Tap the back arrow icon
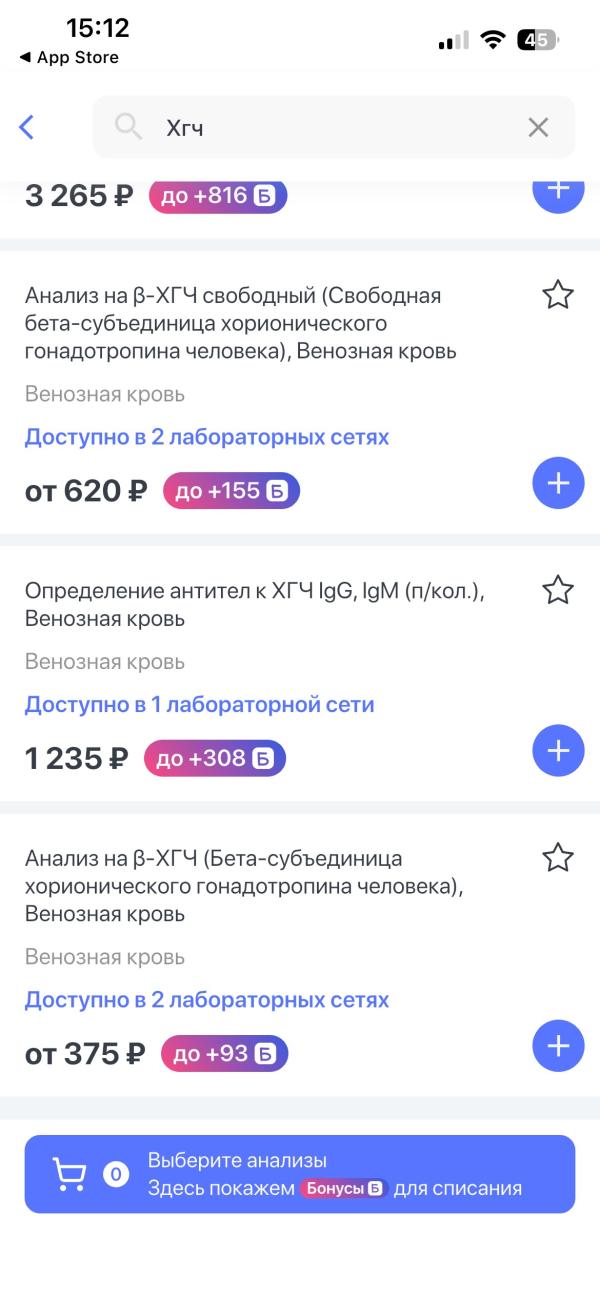 27,127
